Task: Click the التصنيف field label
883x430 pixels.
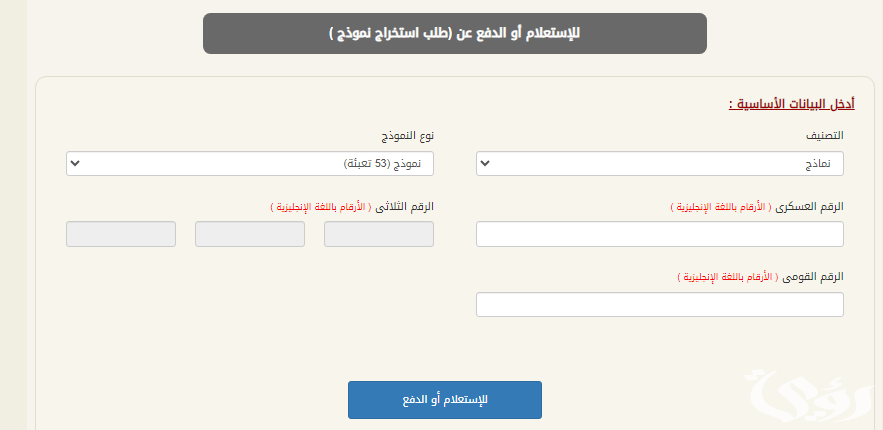Action: coord(826,136)
